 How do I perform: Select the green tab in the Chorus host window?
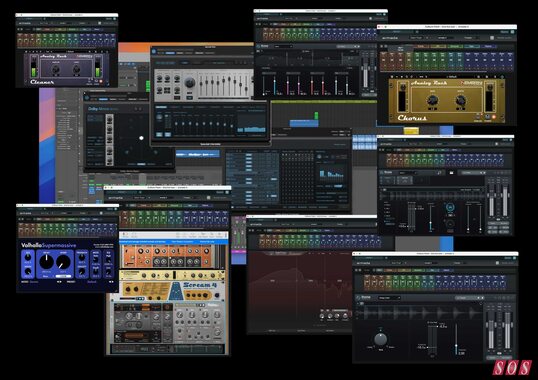point(455,46)
